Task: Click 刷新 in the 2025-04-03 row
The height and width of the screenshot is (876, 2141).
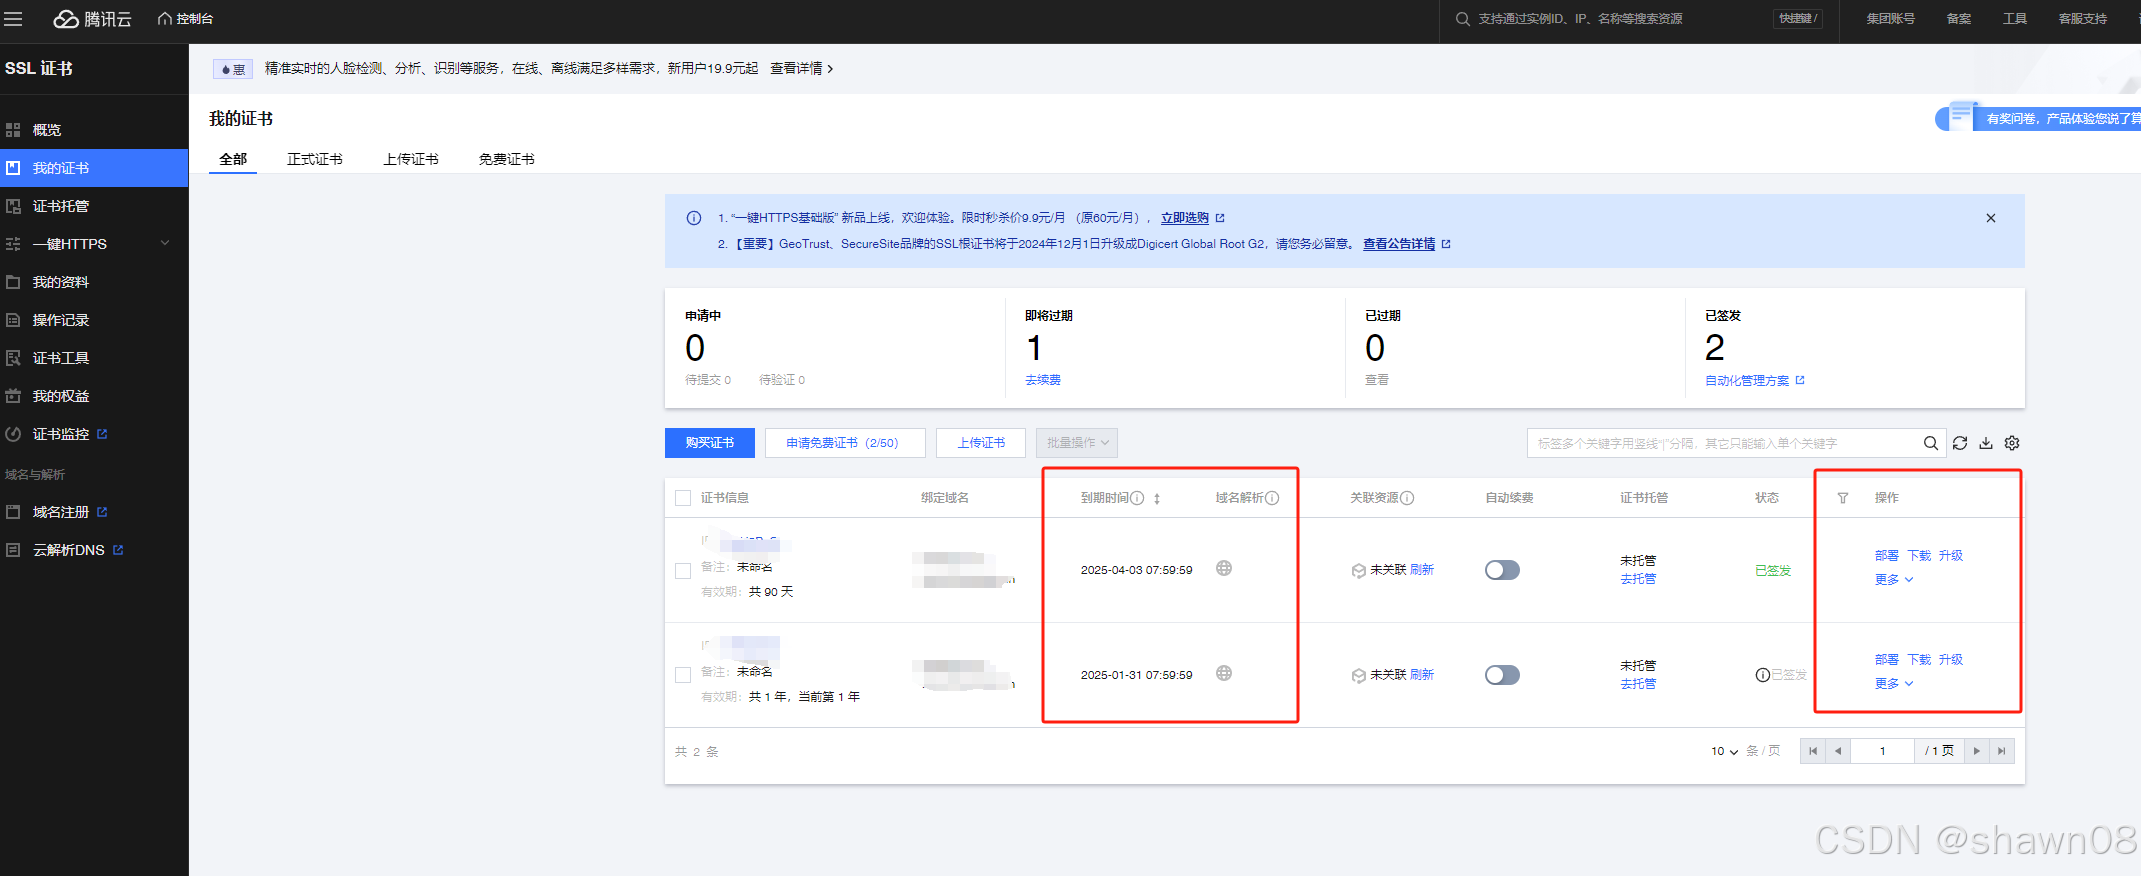Action: (1422, 570)
